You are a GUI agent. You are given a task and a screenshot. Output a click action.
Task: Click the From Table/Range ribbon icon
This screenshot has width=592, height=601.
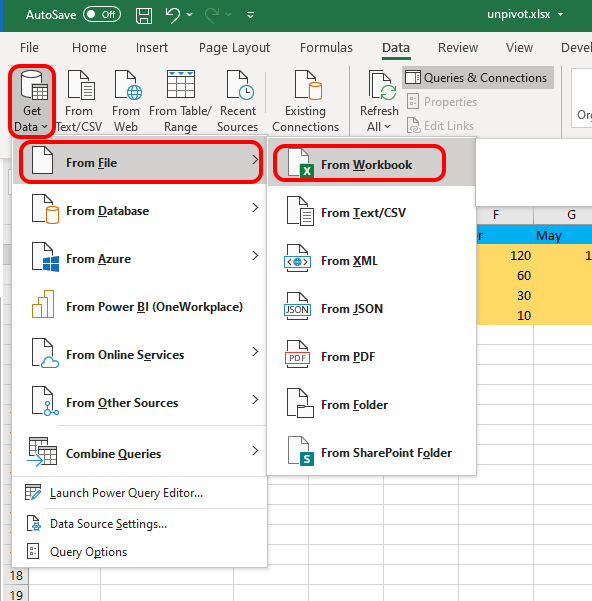tap(180, 101)
